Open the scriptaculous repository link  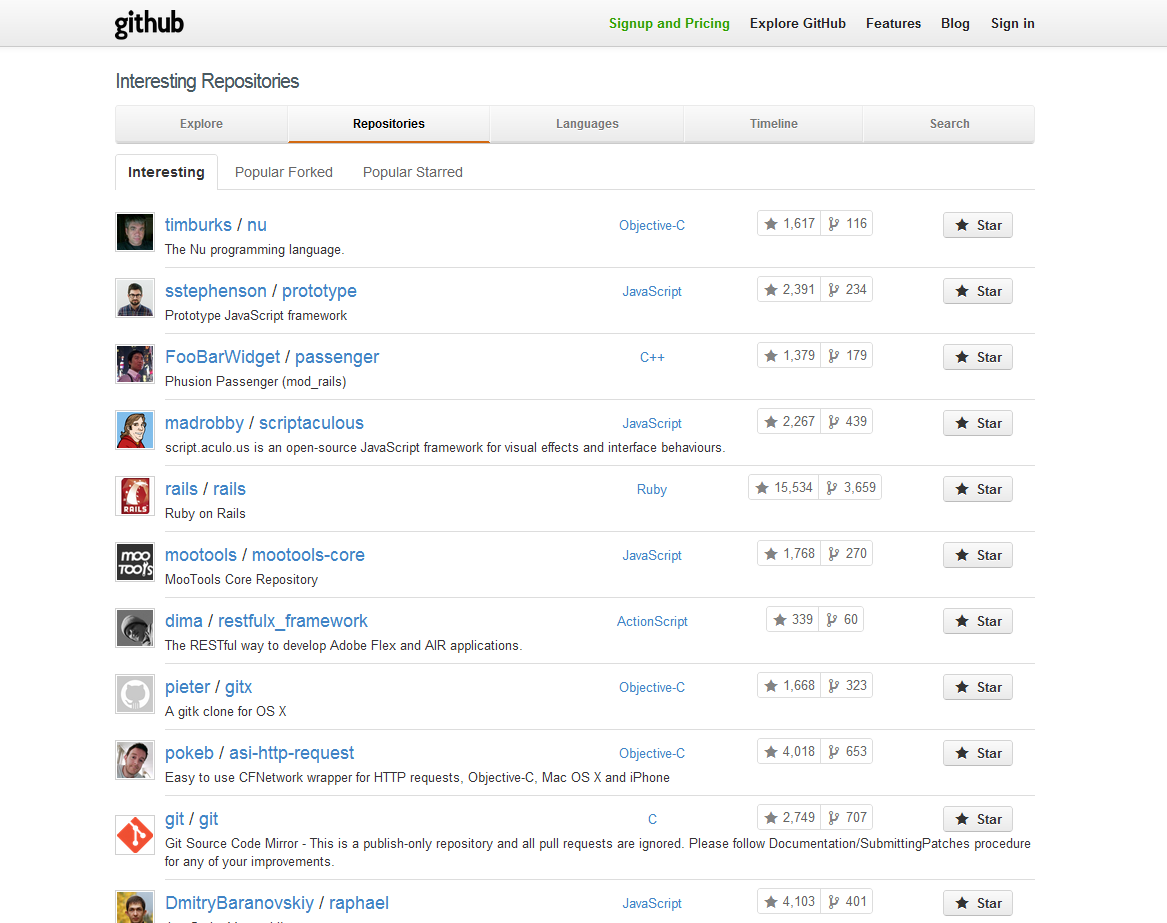311,423
